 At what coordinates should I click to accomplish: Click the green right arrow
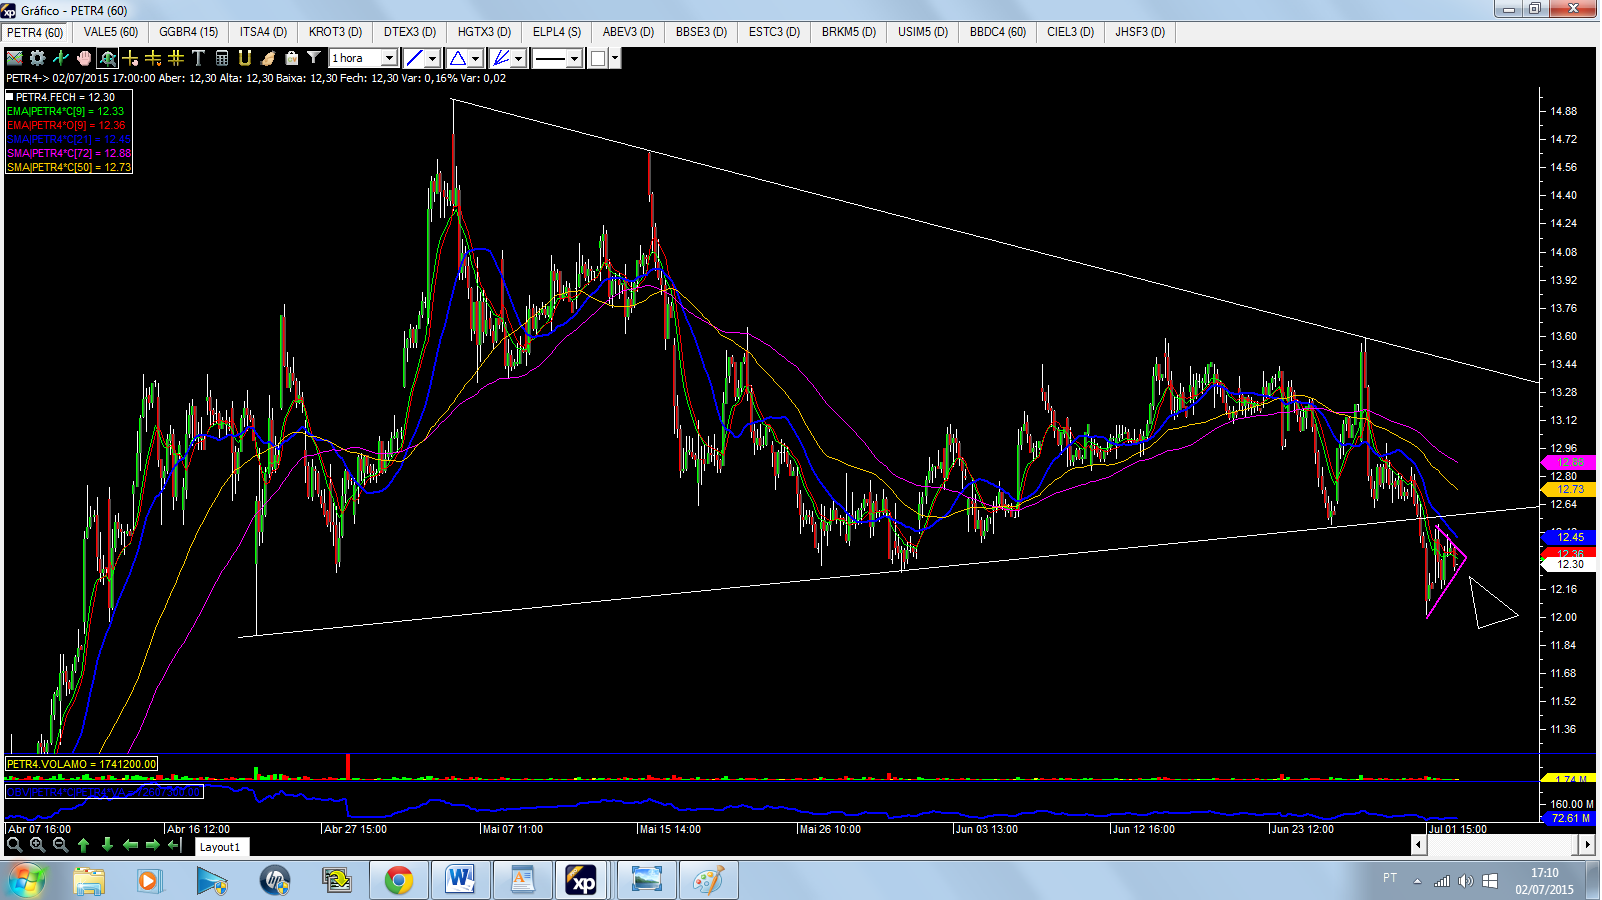coord(153,845)
